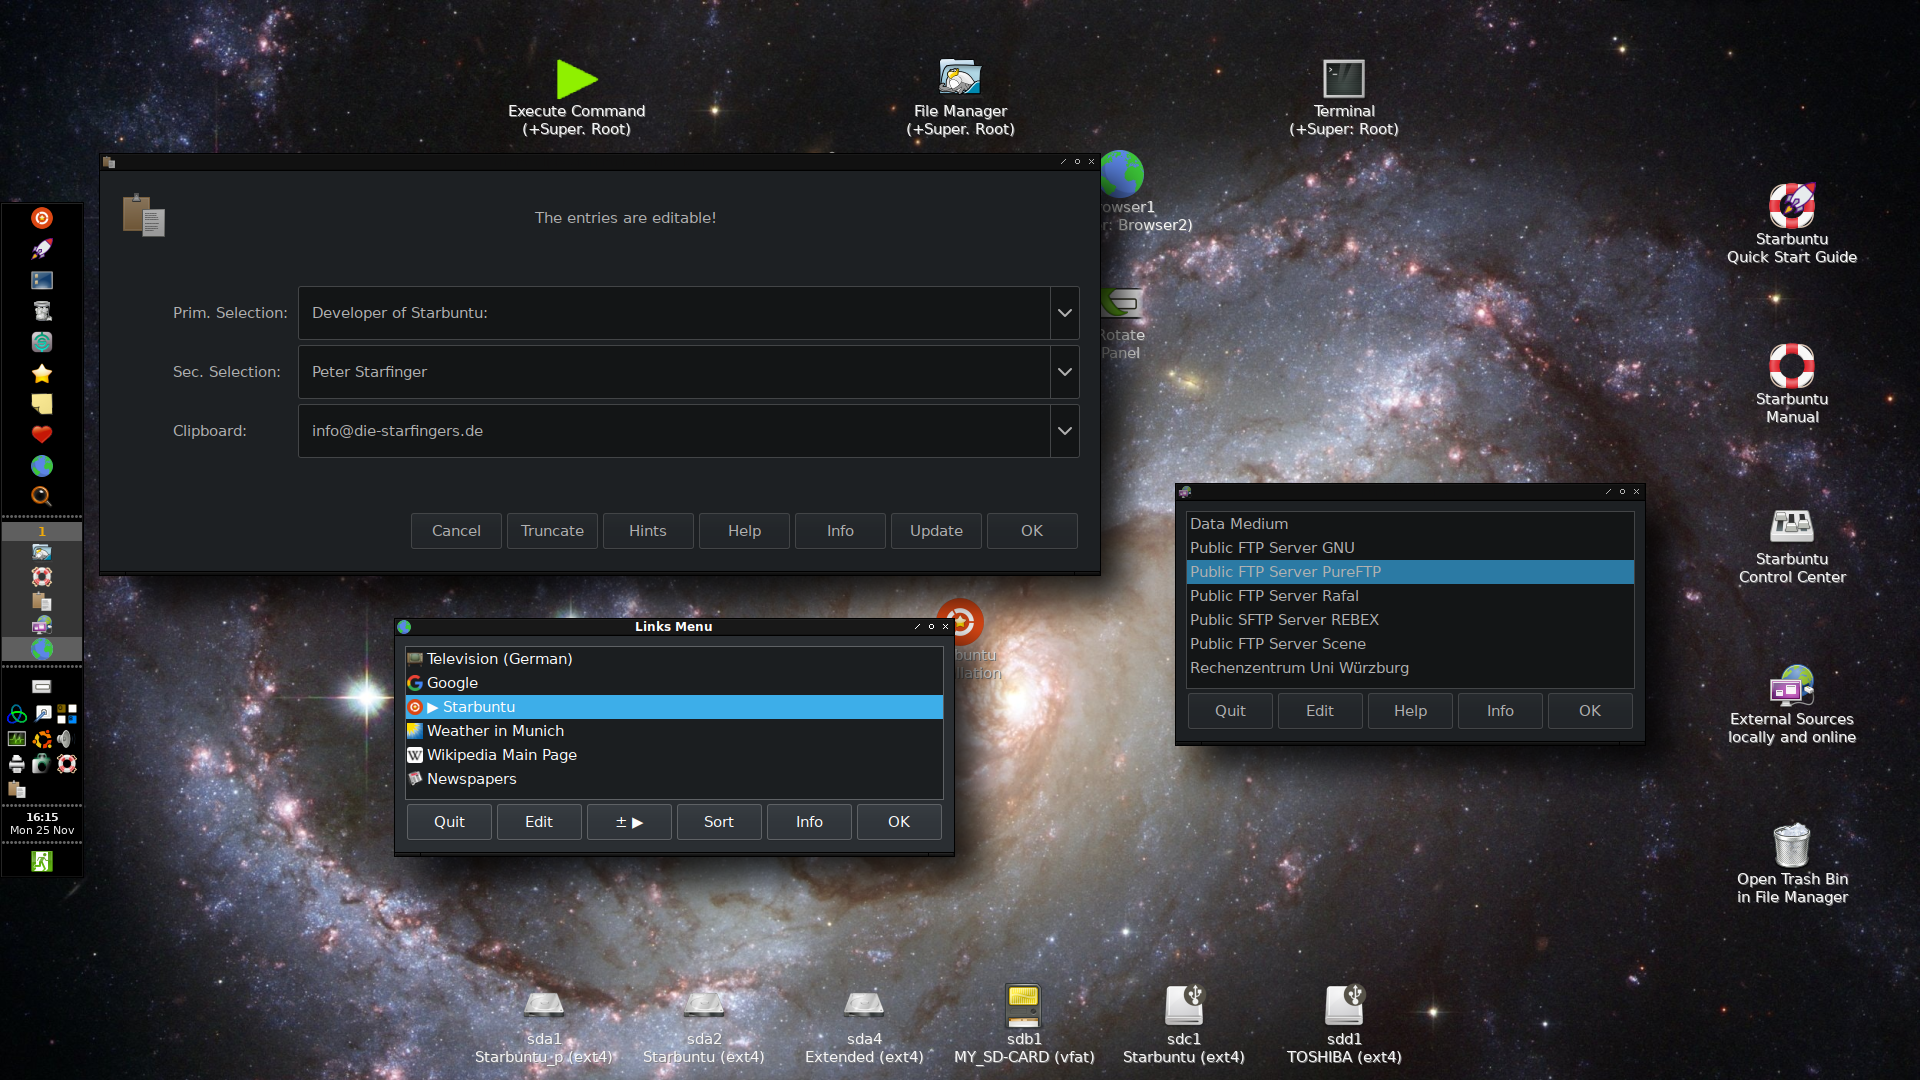The image size is (1920, 1080).
Task: Expand Prim. Selection dropdown arrow
Action: pos(1065,313)
